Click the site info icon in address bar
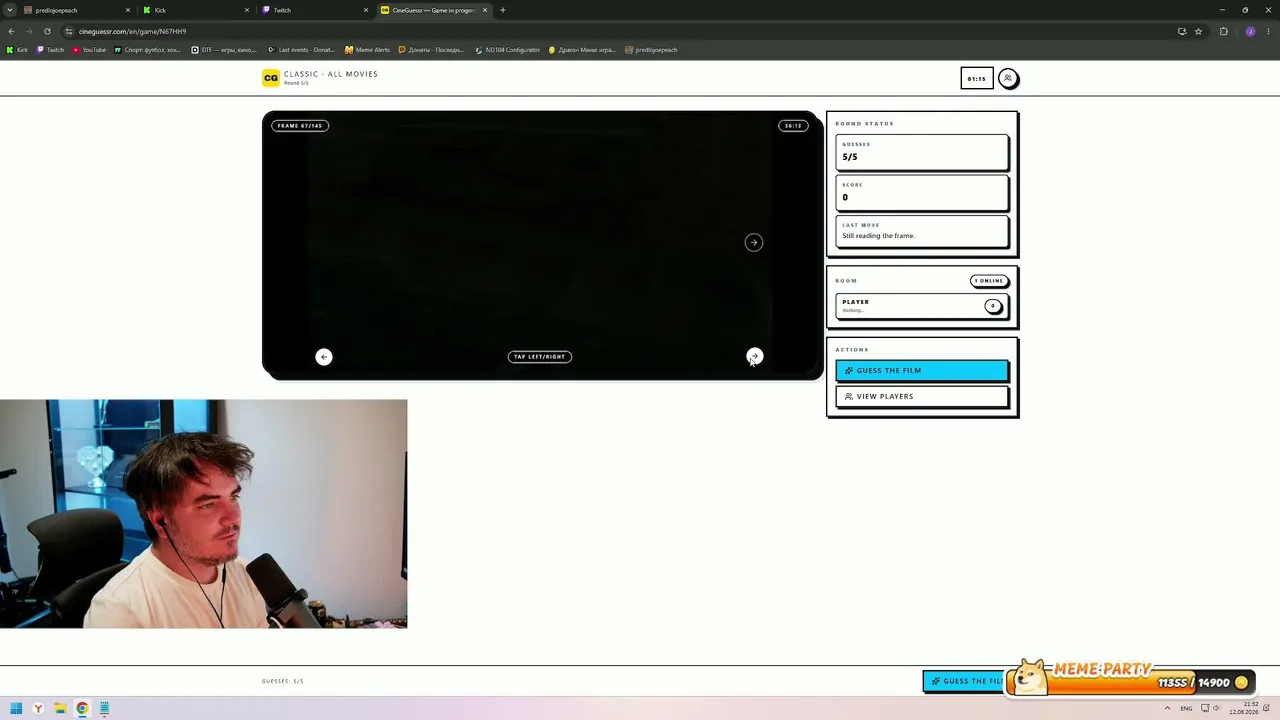 pyautogui.click(x=69, y=31)
